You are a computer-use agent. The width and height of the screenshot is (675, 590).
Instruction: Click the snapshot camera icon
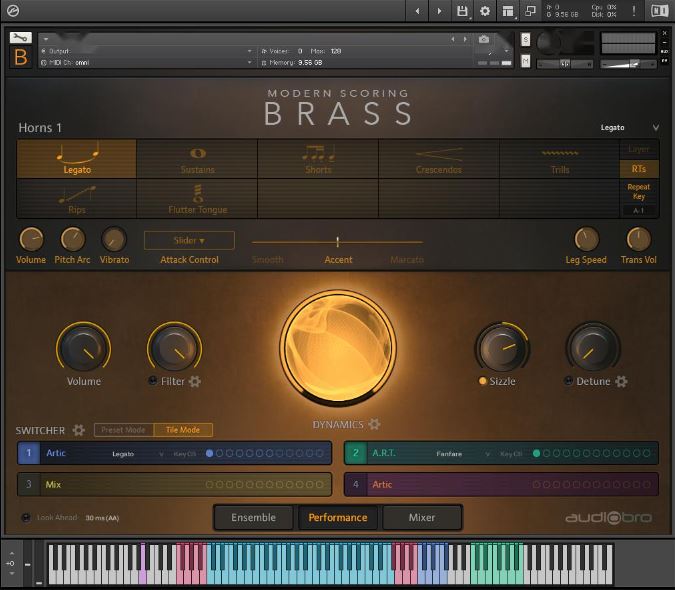pos(484,40)
